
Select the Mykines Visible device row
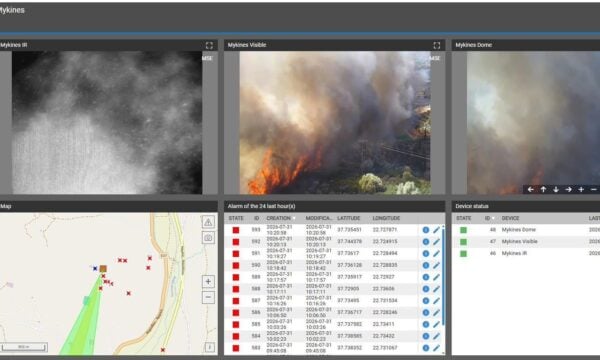(x=526, y=242)
